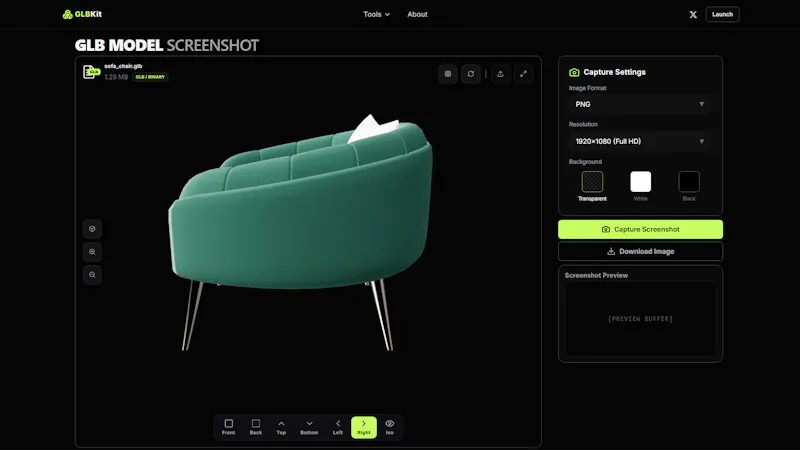Click the upload model icon
The image size is (800, 450).
(x=501, y=74)
